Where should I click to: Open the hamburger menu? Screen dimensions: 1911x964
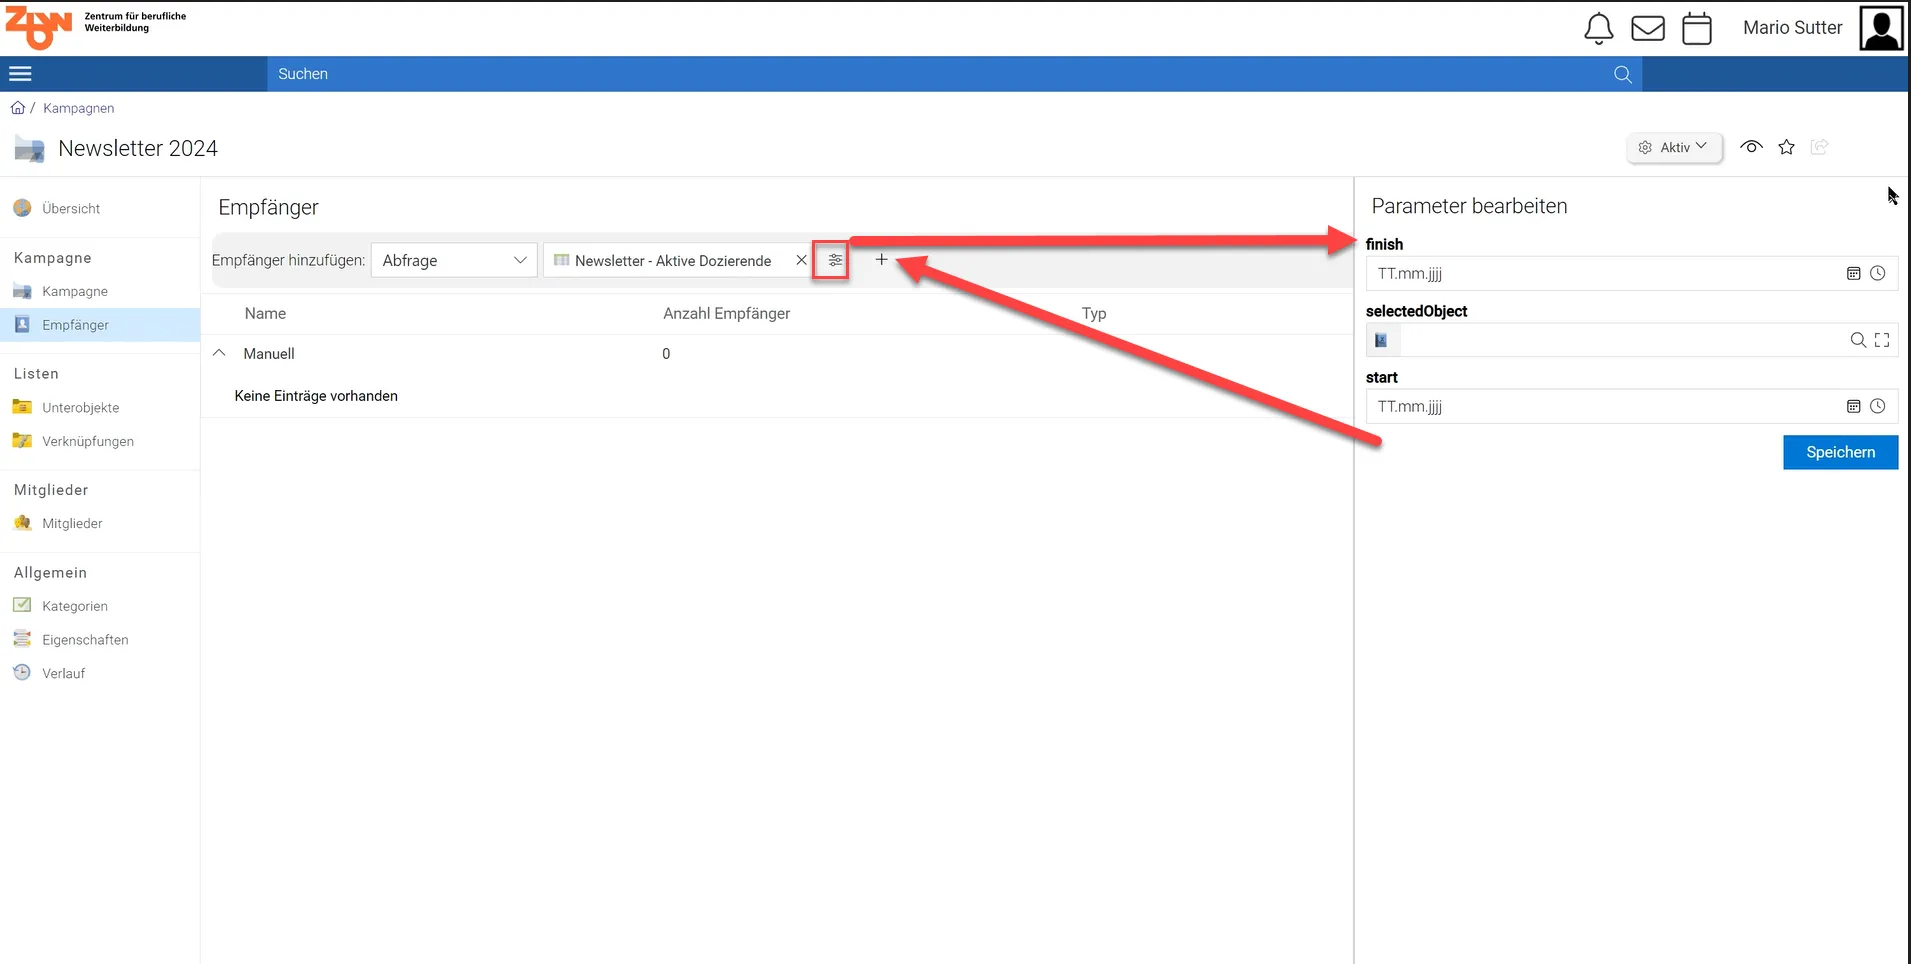20,74
